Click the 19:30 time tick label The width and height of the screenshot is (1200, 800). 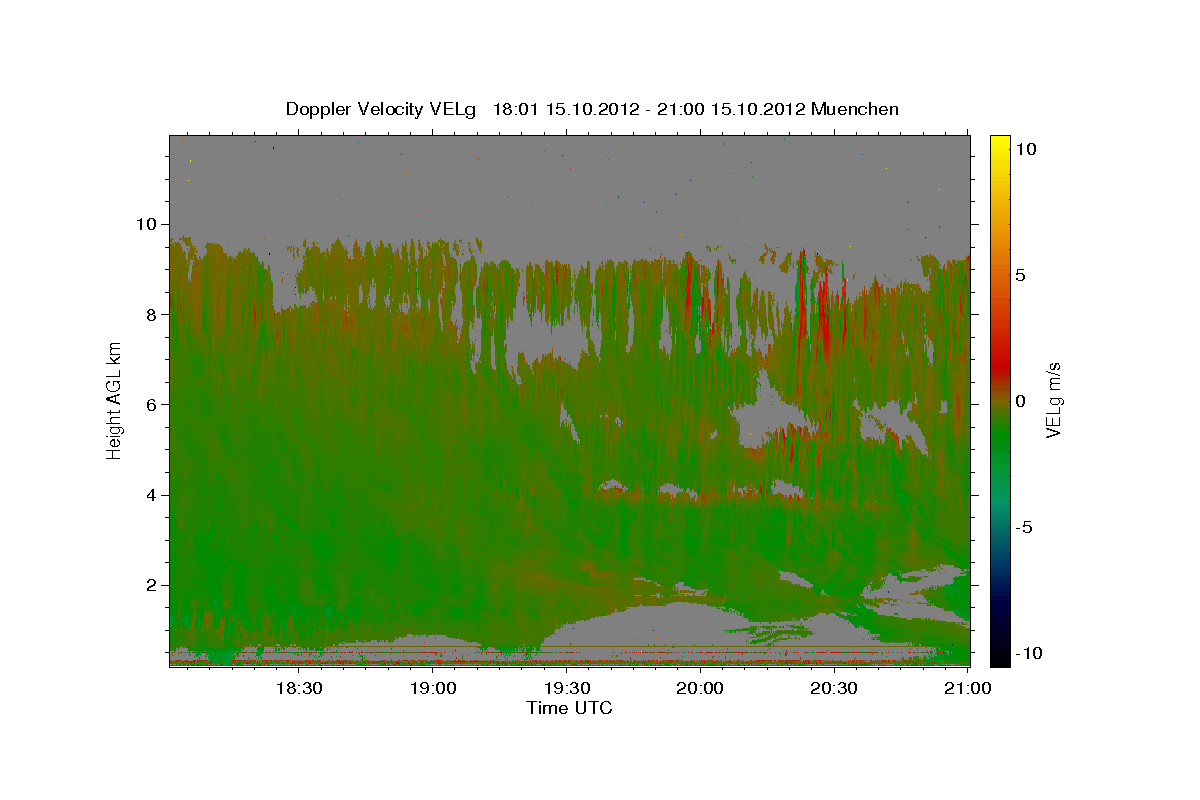(x=567, y=688)
